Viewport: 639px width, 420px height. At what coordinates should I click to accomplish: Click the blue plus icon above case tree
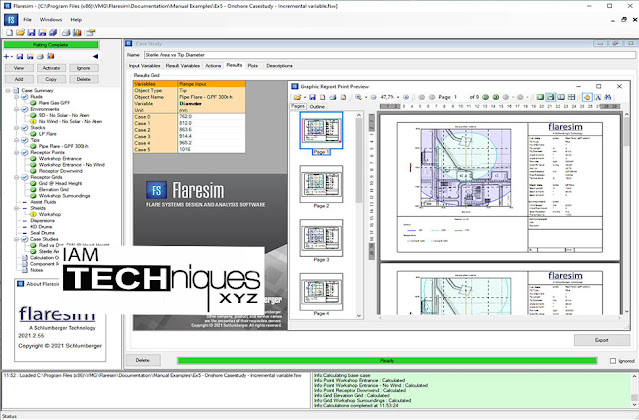(x=6, y=57)
